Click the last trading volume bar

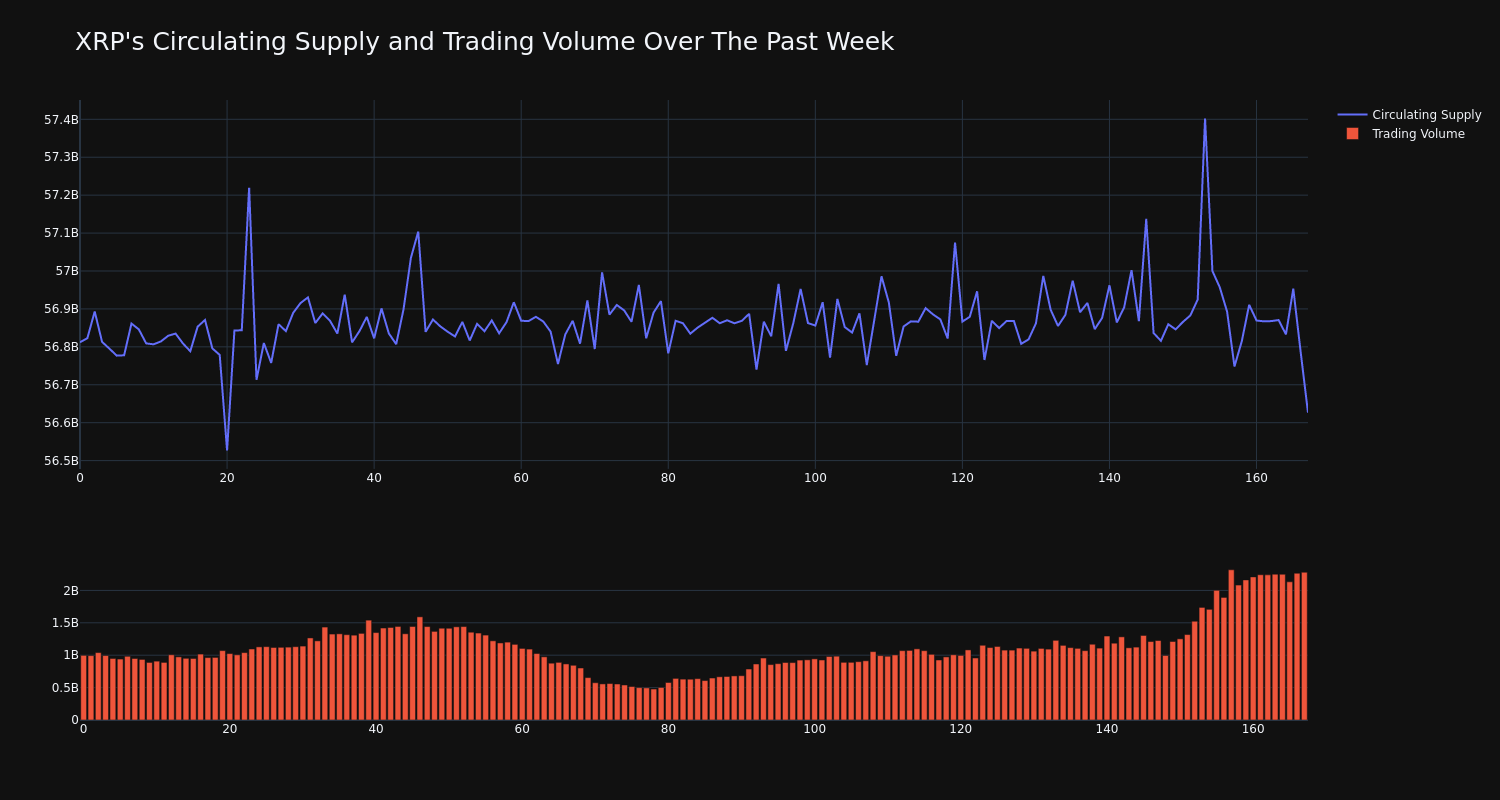coord(1304,646)
